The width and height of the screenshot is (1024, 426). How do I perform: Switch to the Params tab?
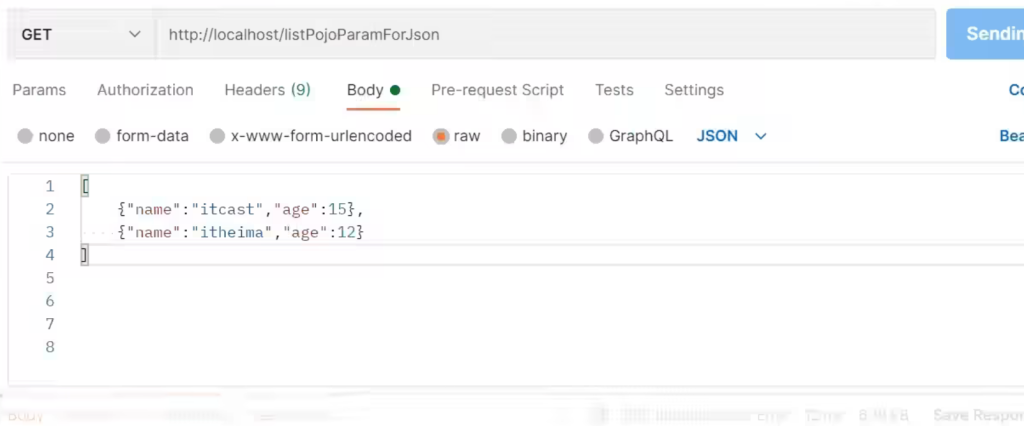(39, 90)
